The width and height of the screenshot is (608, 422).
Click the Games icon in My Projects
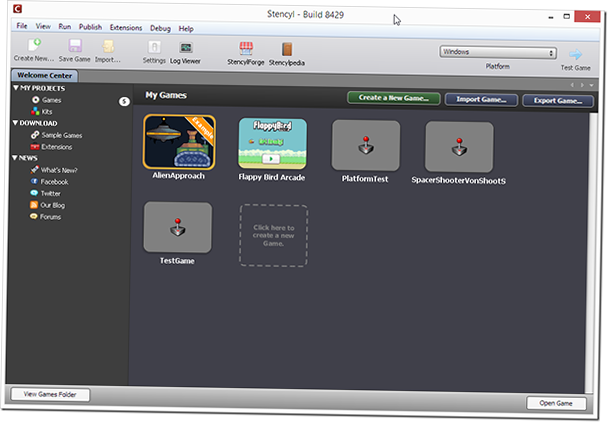(x=36, y=100)
